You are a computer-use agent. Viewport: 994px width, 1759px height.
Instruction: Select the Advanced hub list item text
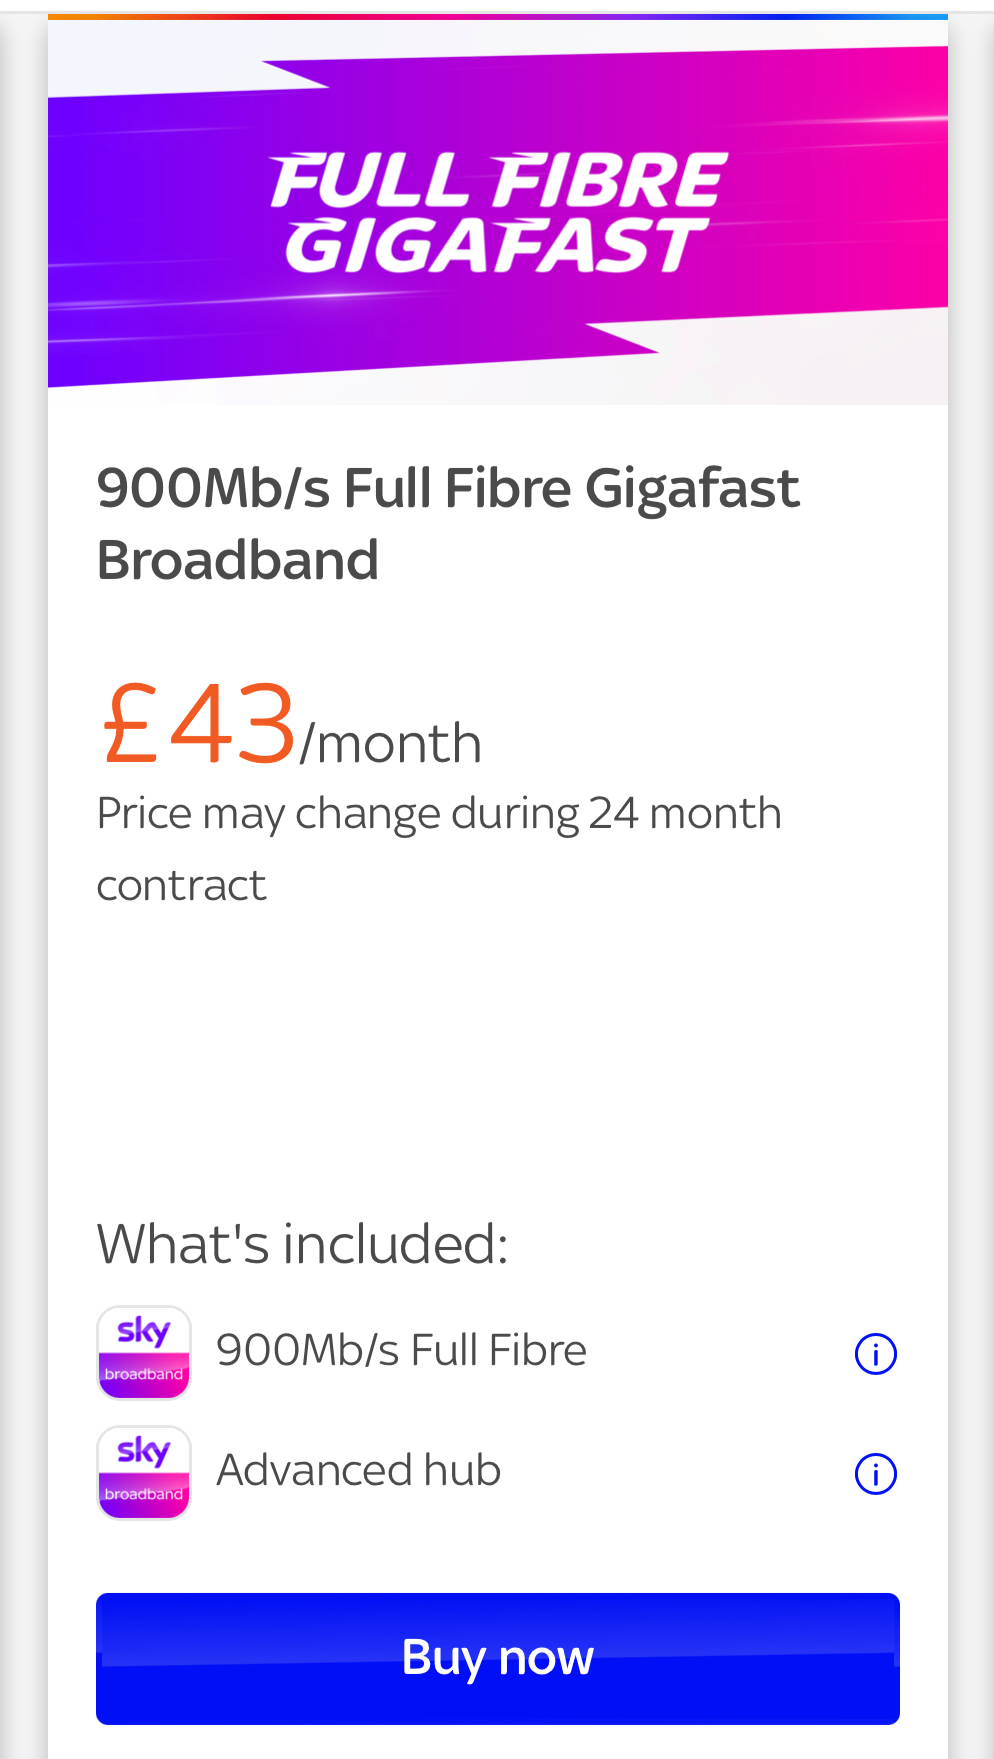358,1471
